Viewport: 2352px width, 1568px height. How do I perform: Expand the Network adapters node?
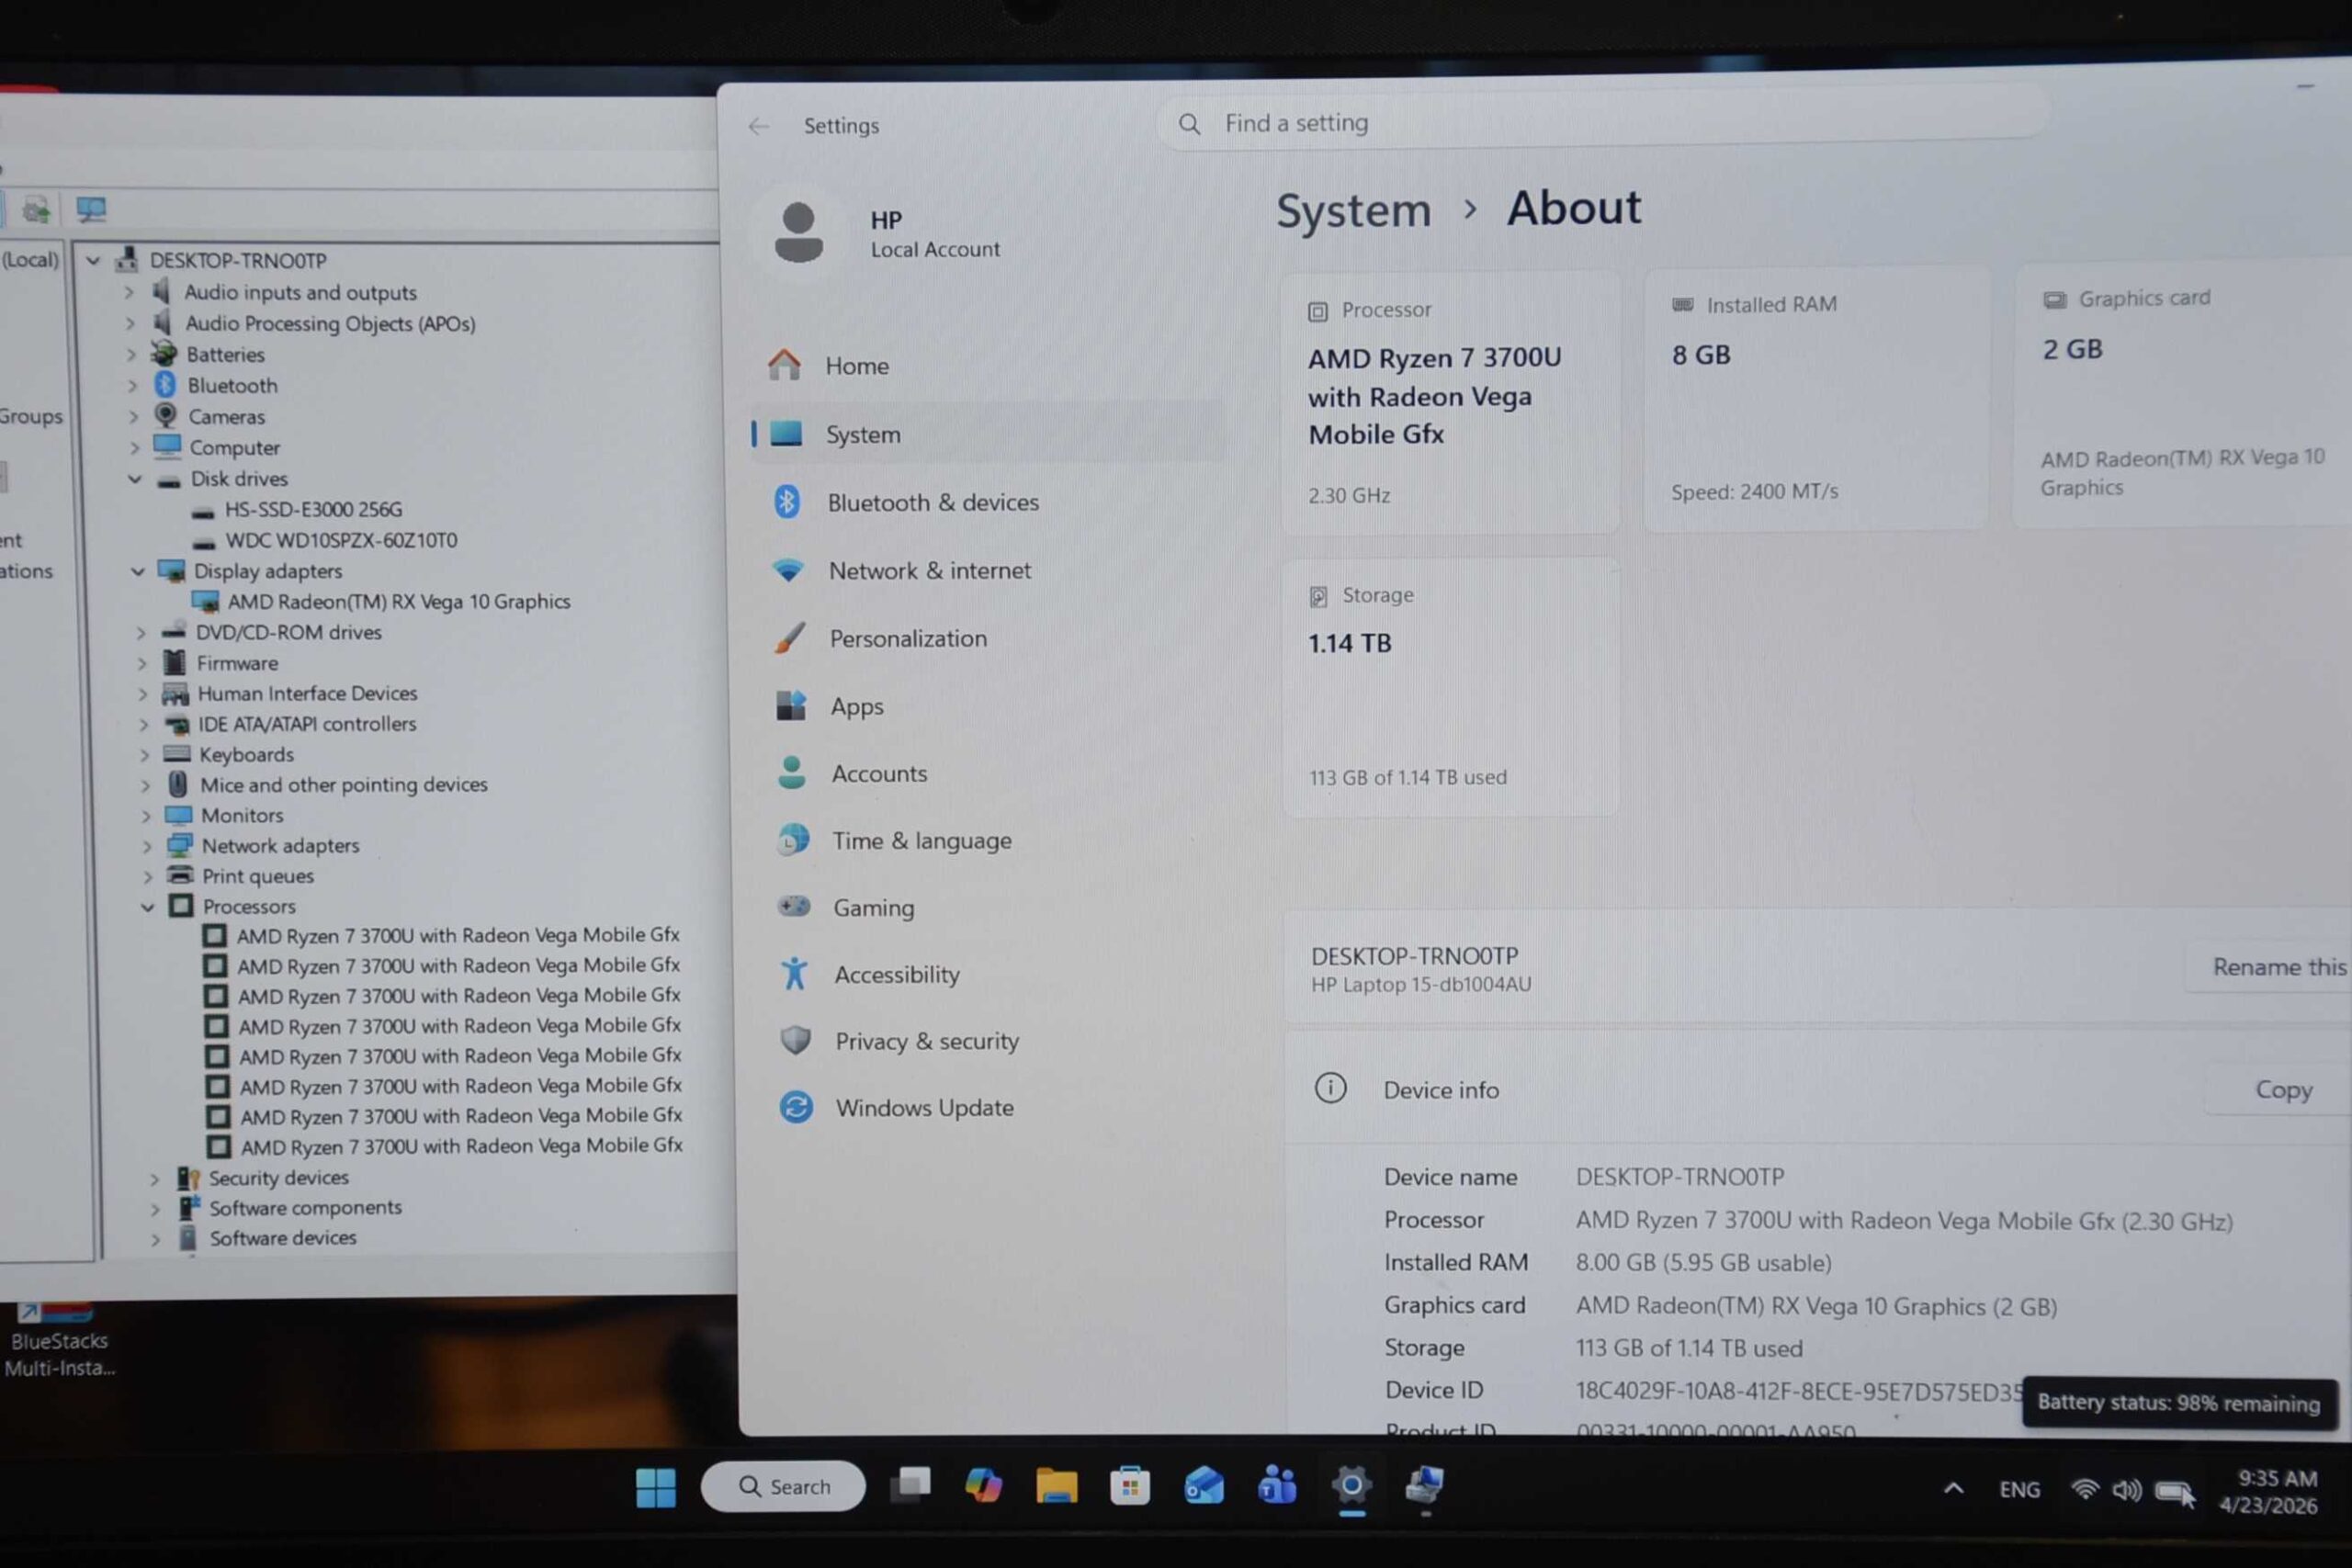pyautogui.click(x=147, y=846)
